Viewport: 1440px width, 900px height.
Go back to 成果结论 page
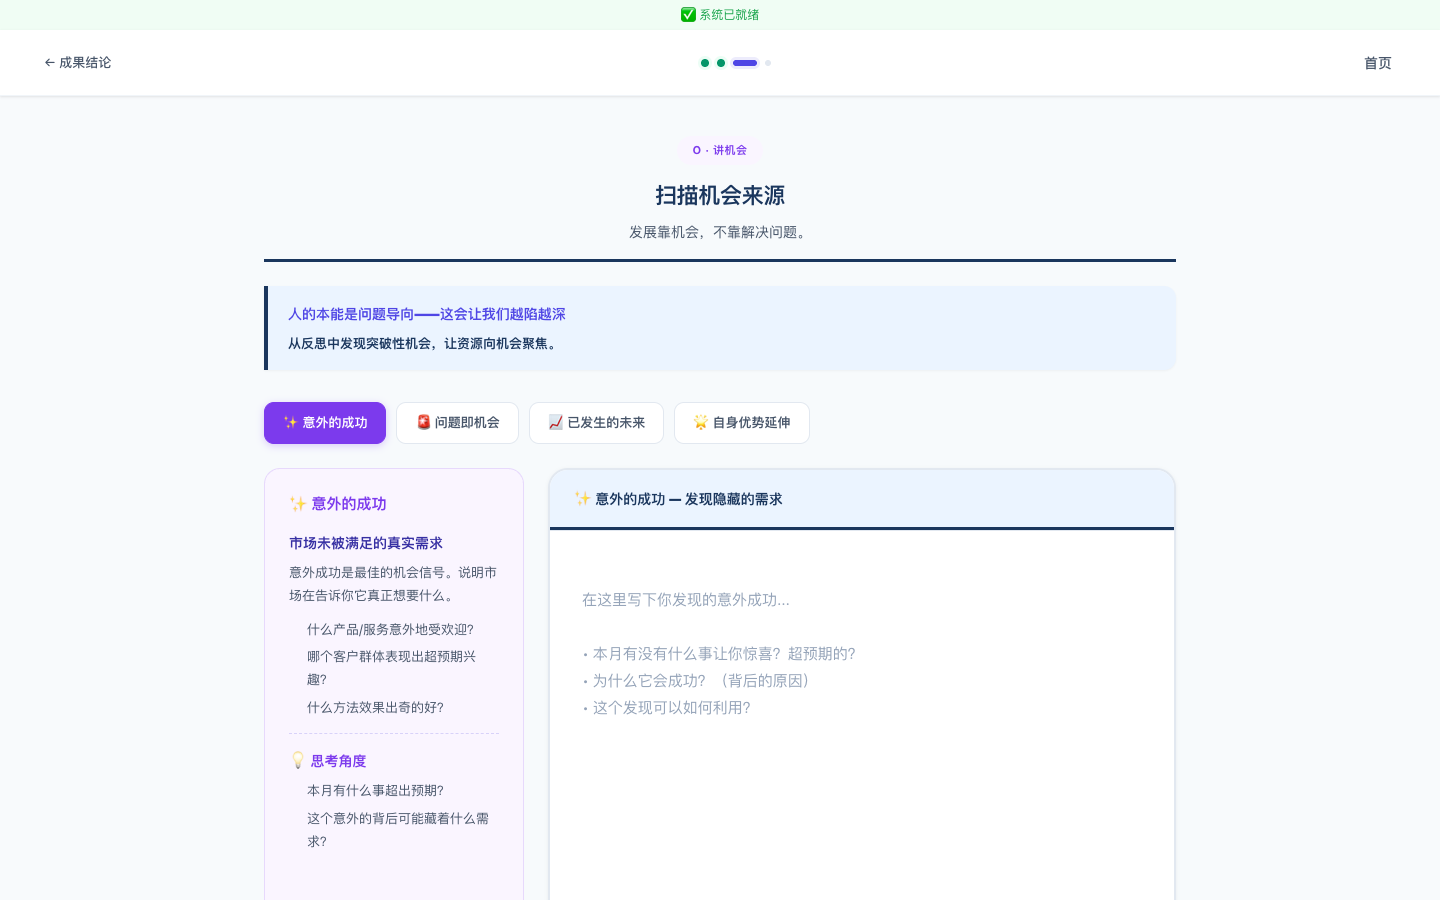(x=78, y=63)
